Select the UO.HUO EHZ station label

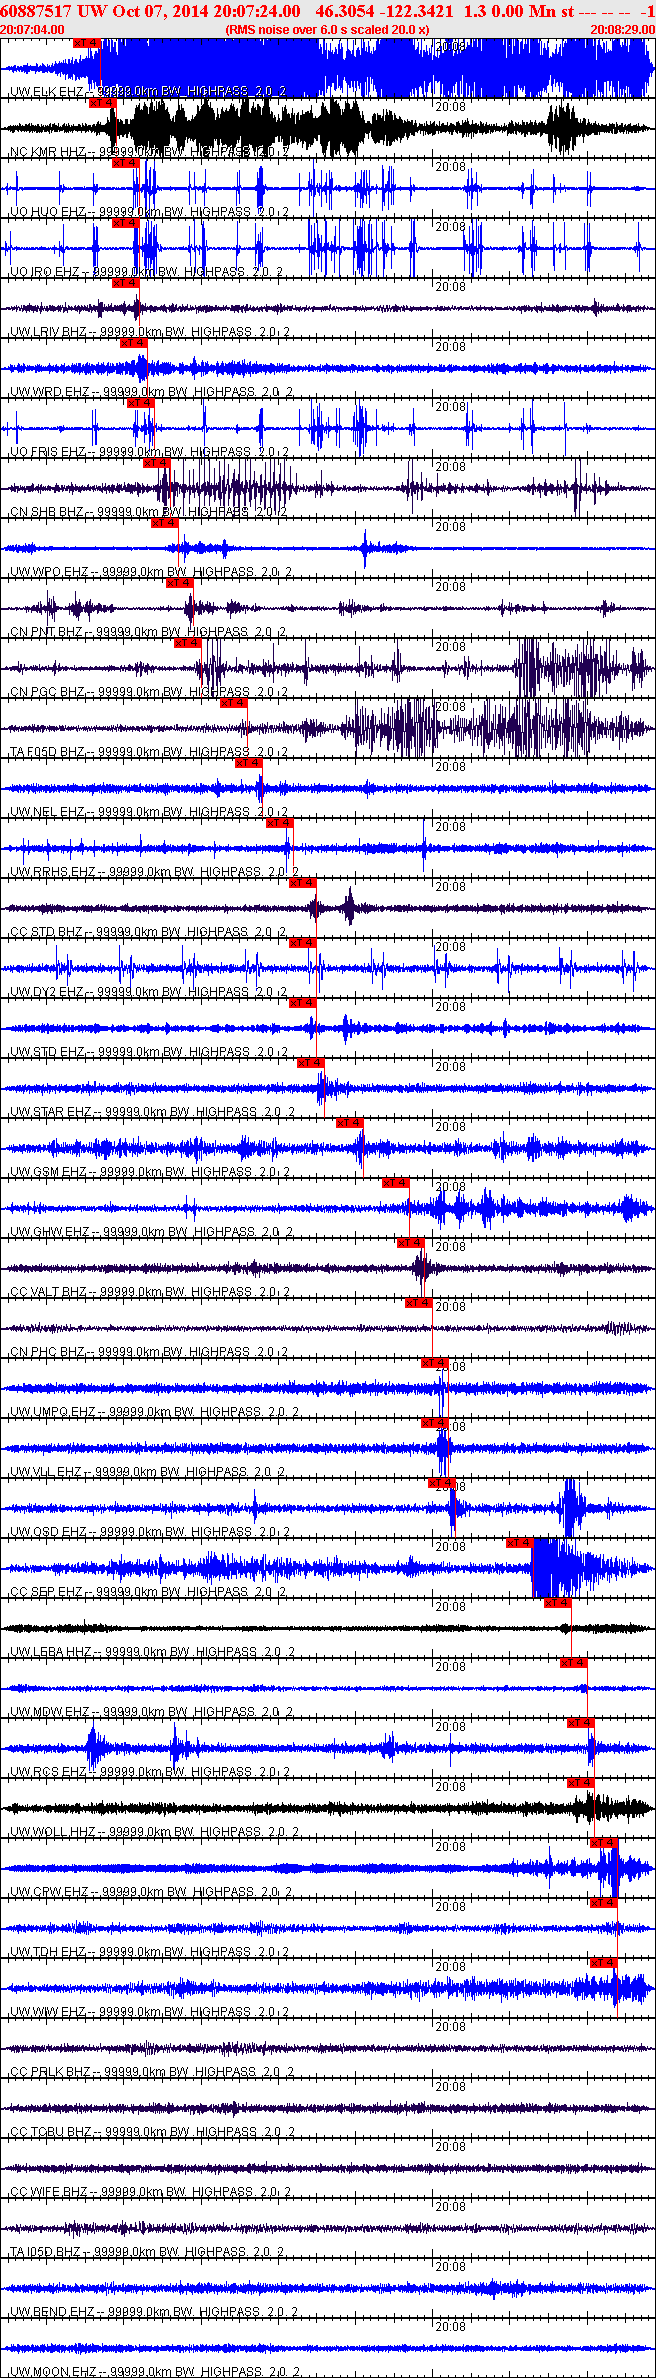click(x=47, y=211)
